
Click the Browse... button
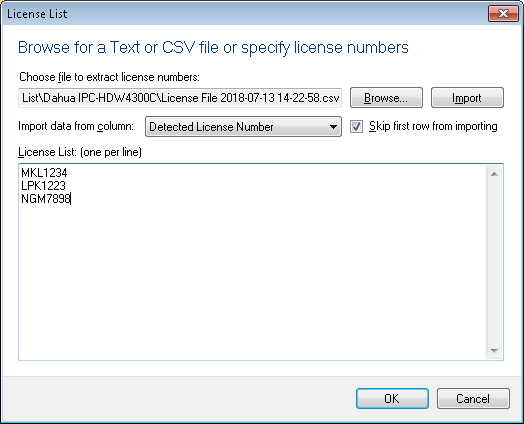click(x=386, y=98)
